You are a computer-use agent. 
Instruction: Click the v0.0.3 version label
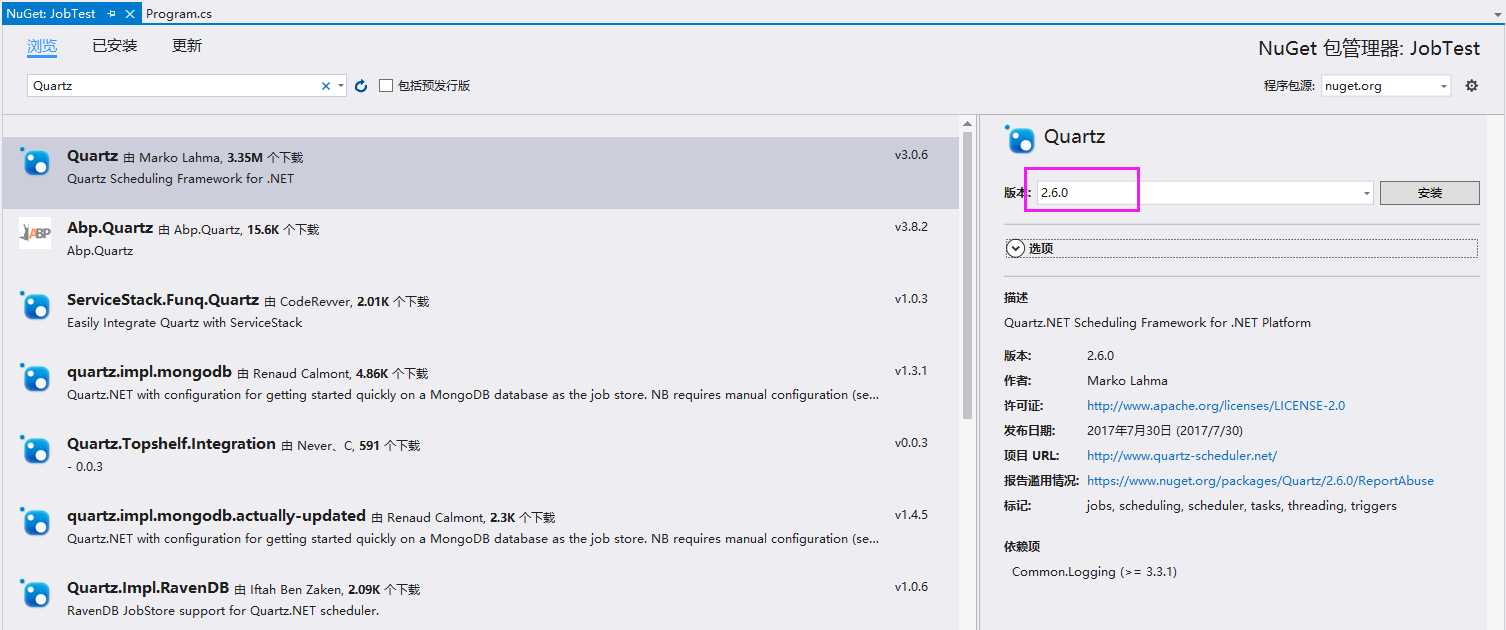[x=911, y=443]
